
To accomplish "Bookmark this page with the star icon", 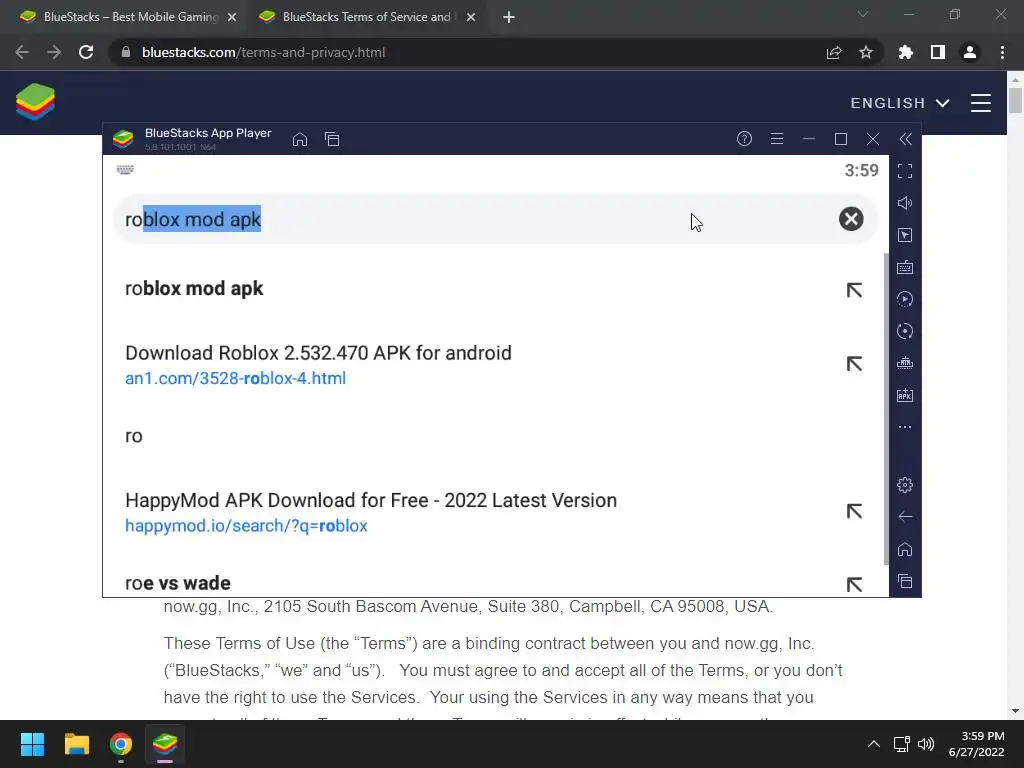I will (866, 52).
